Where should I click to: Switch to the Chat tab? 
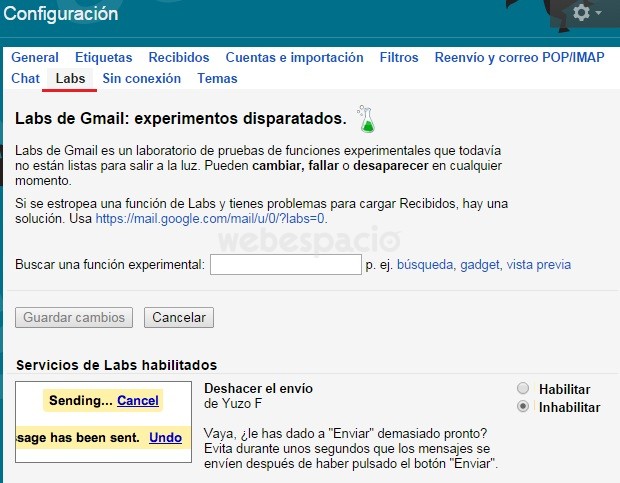[x=25, y=78]
